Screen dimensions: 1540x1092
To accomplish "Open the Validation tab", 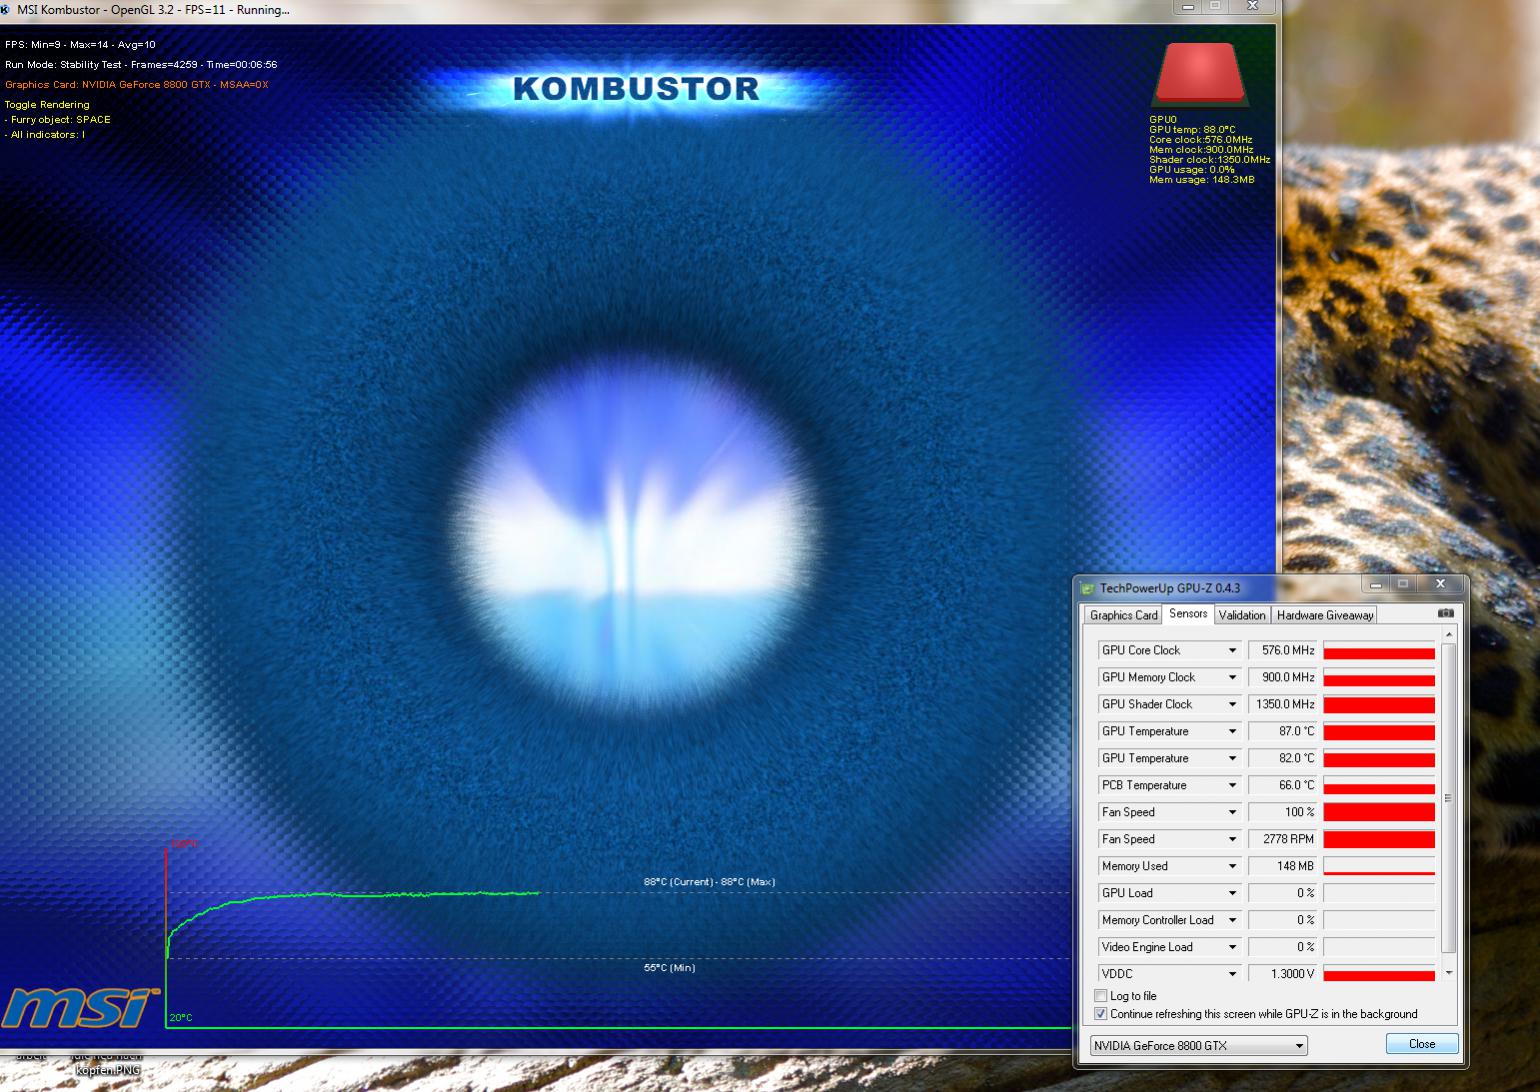I will point(1242,615).
